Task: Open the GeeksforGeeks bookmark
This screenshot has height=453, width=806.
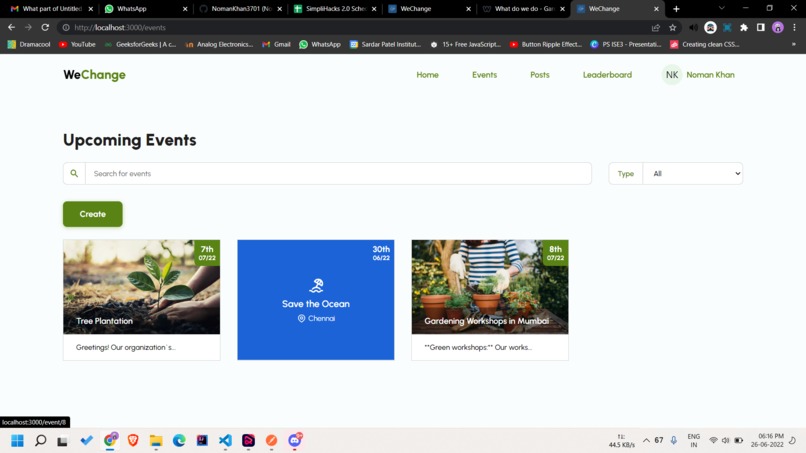Action: click(x=140, y=44)
